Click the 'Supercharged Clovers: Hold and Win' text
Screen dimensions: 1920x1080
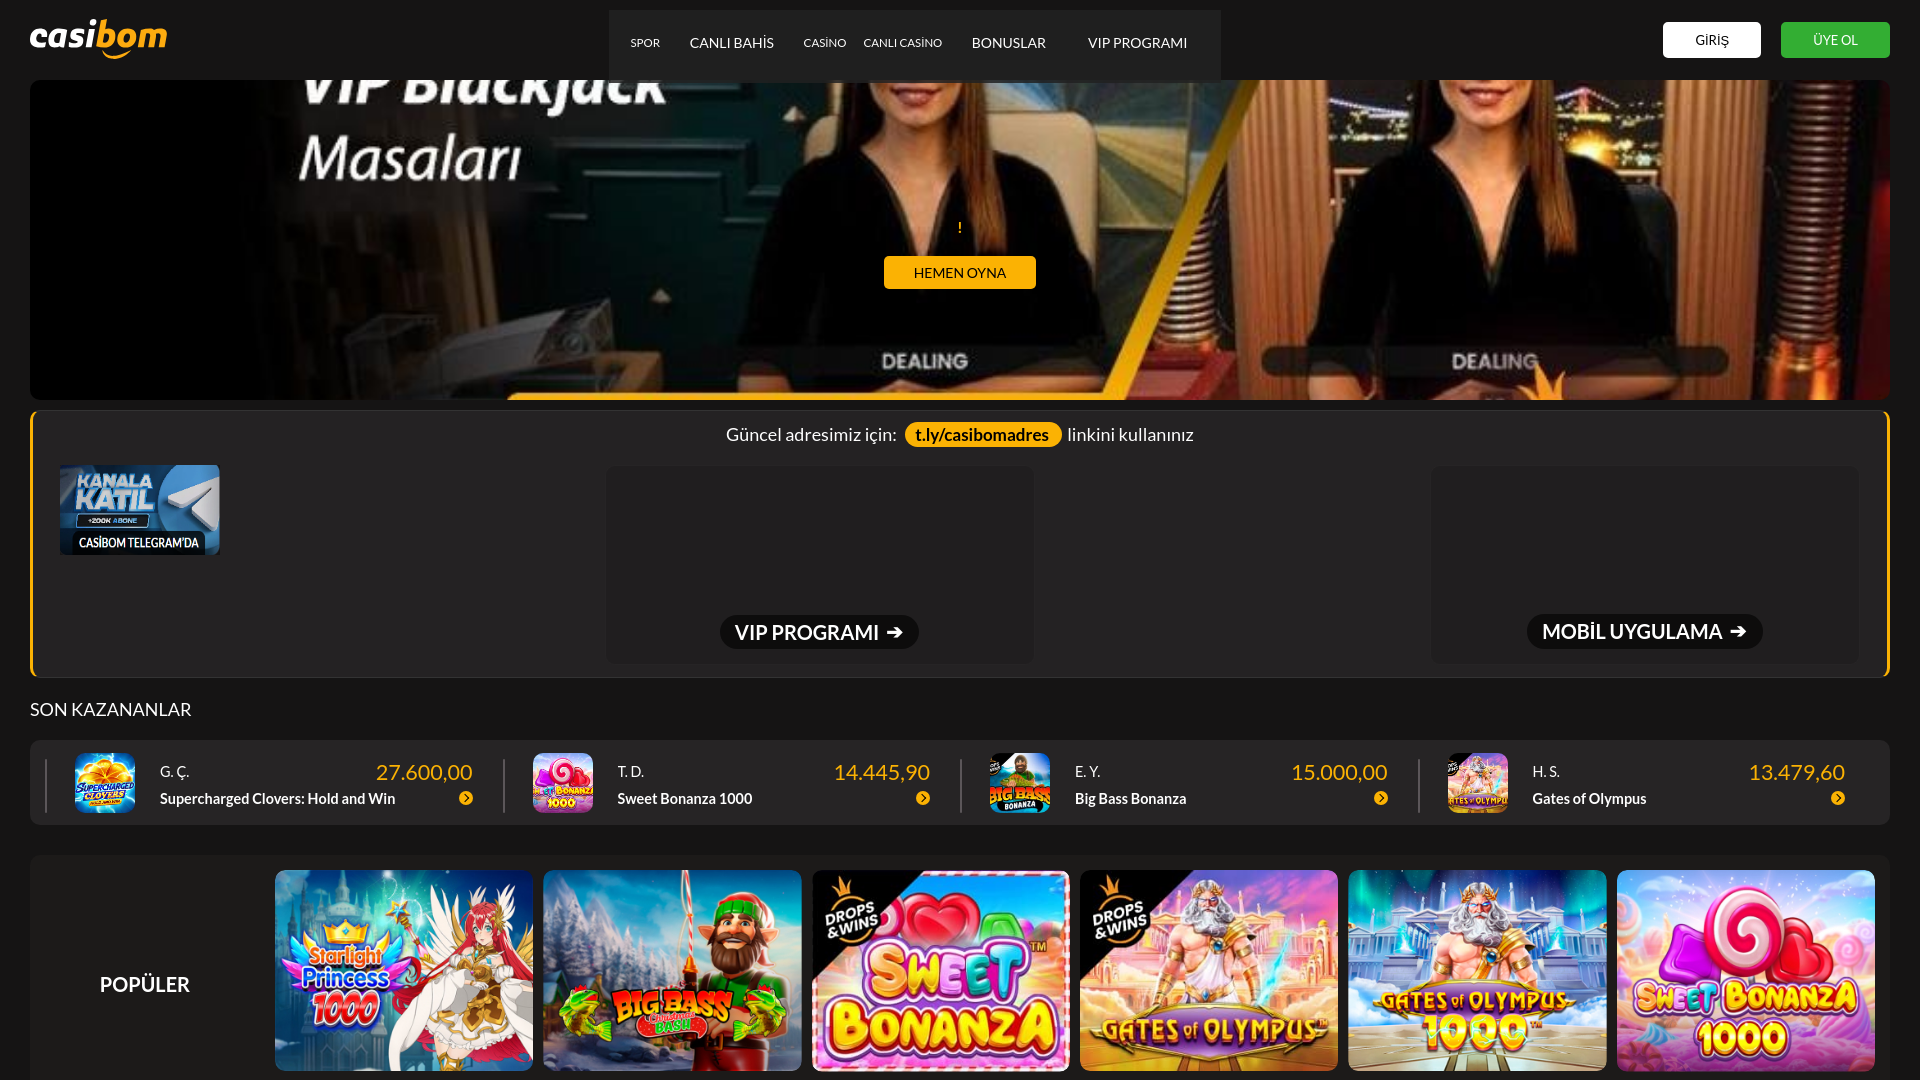pos(277,798)
